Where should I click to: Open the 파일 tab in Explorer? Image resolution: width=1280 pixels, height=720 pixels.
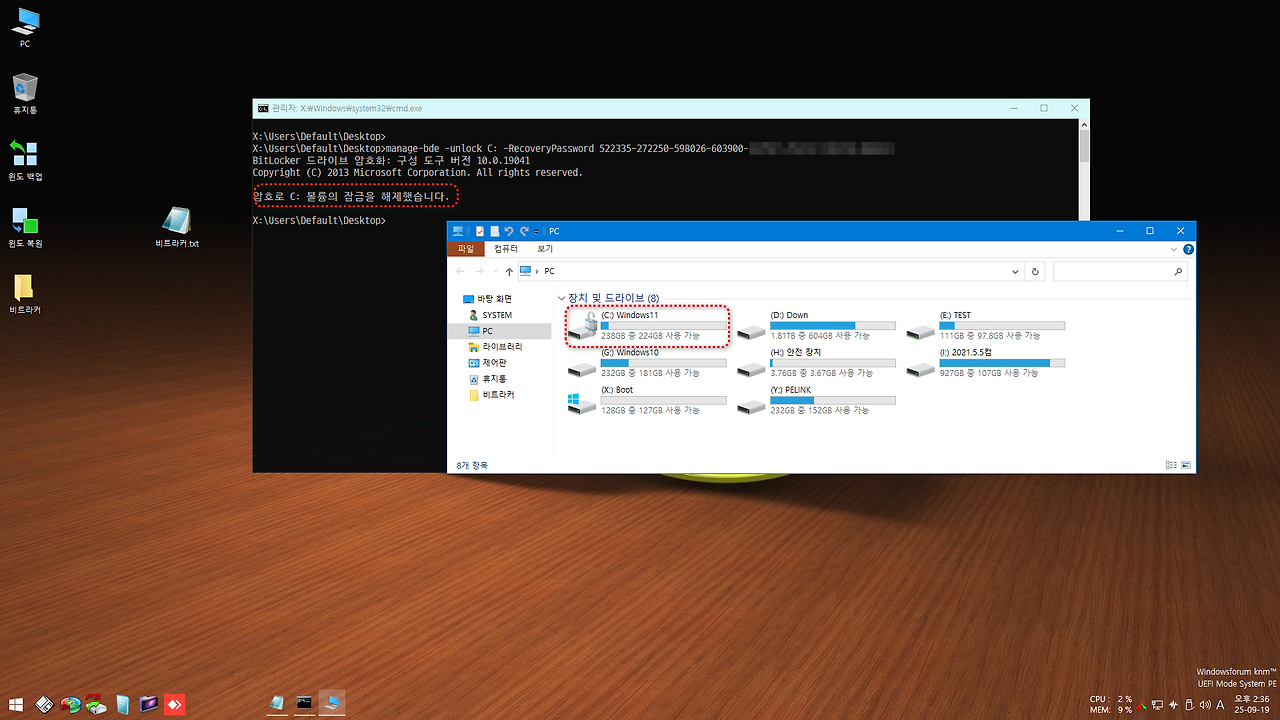coord(465,249)
